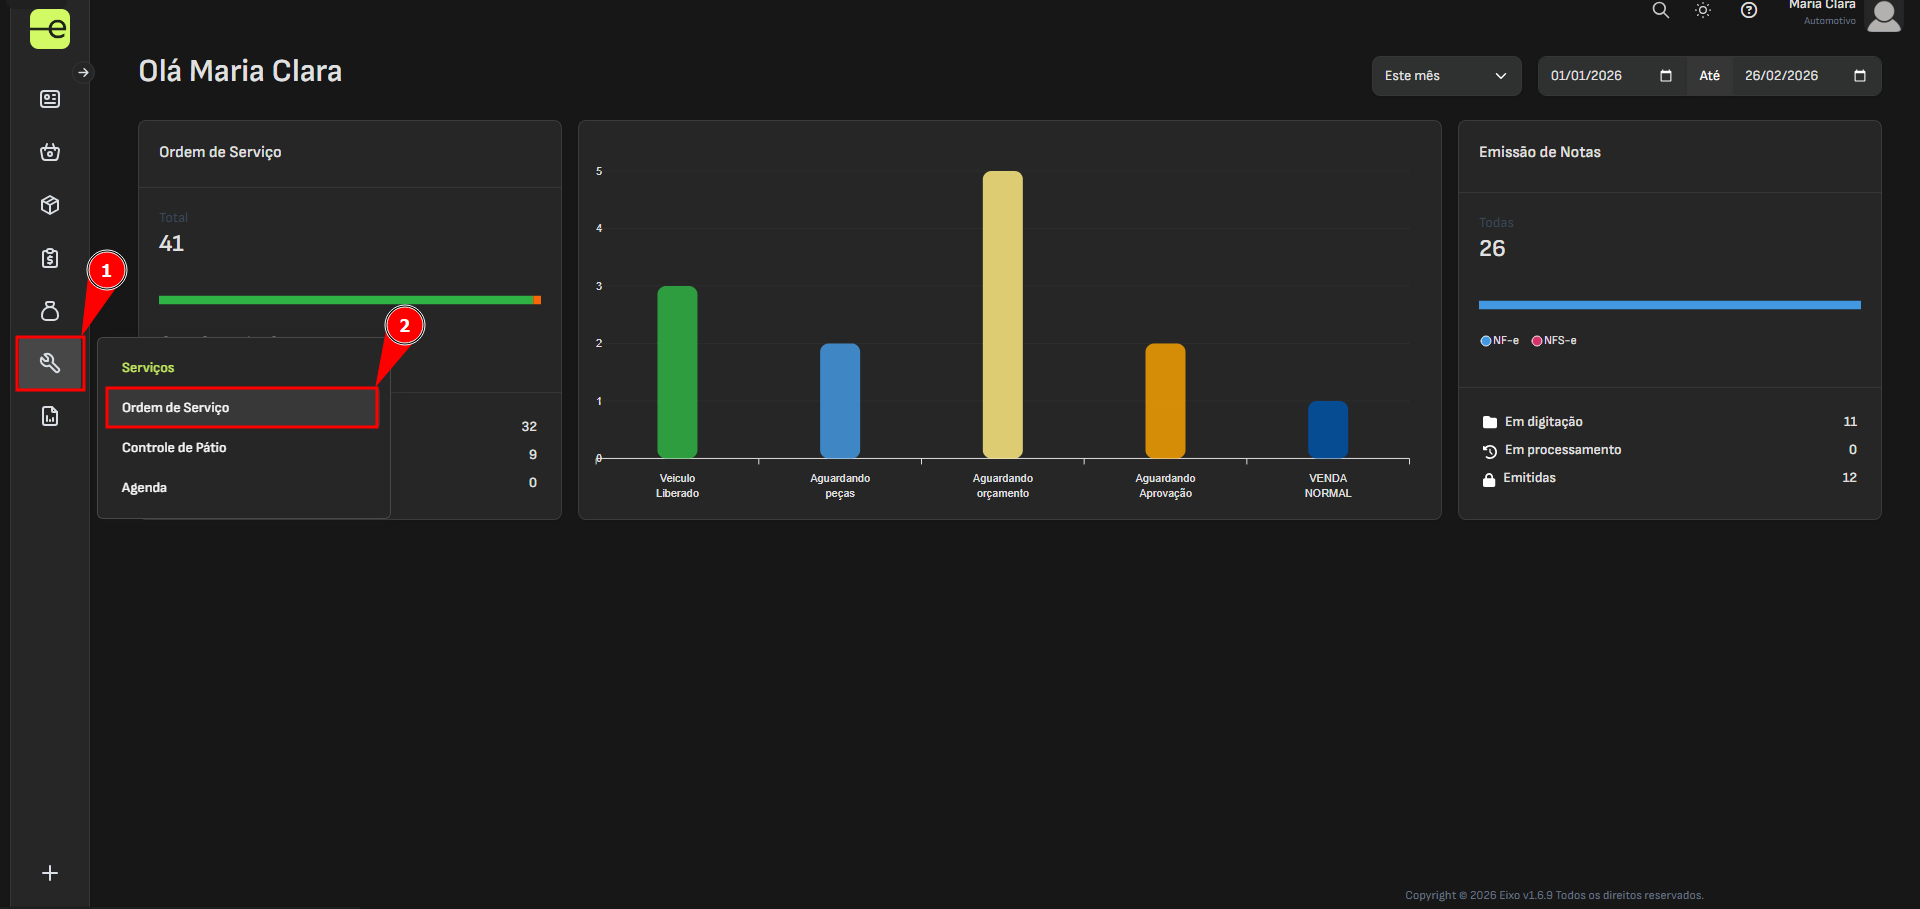Open the report document sidebar icon
1920x909 pixels.
[x=50, y=416]
